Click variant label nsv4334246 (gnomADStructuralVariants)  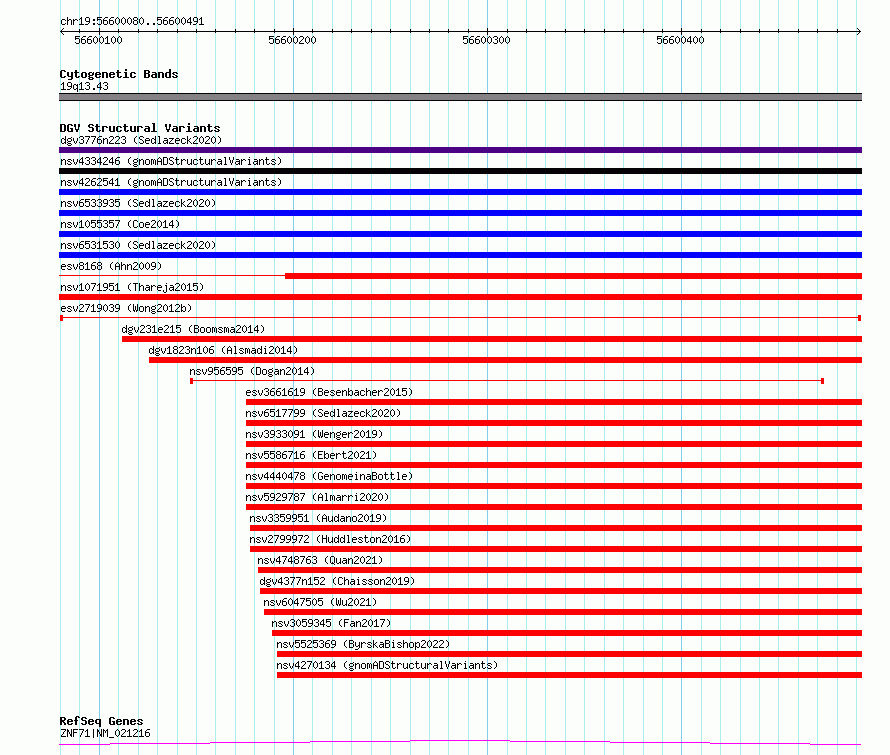[x=171, y=161]
